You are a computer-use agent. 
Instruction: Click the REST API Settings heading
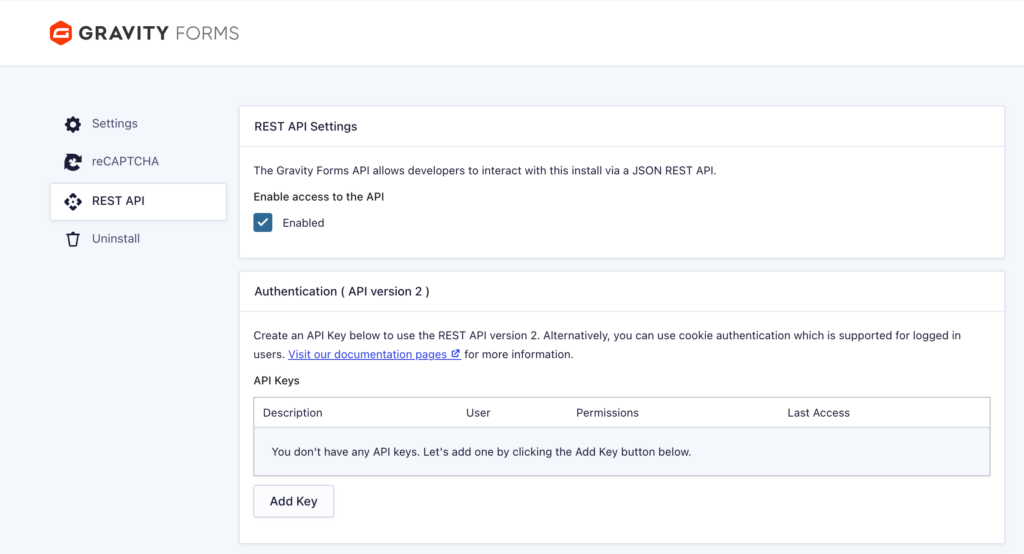pyautogui.click(x=306, y=127)
